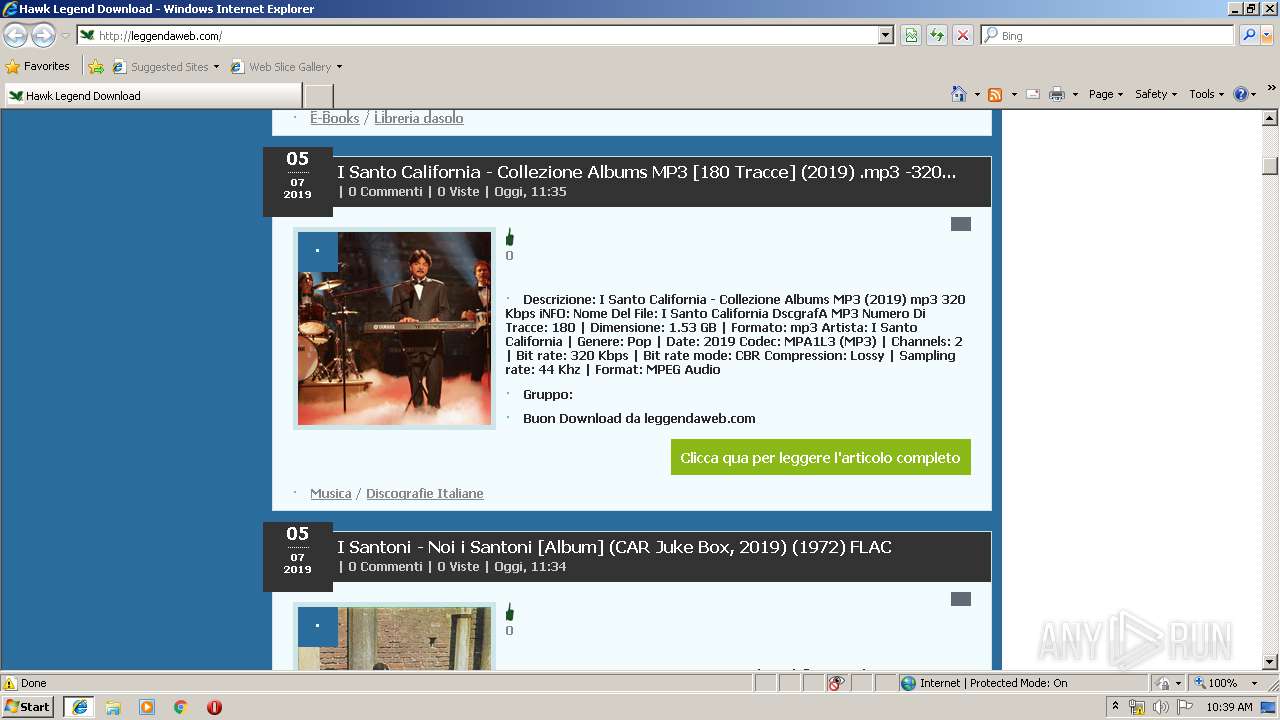Stop loading the page
1280x720 pixels.
pyautogui.click(x=963, y=35)
